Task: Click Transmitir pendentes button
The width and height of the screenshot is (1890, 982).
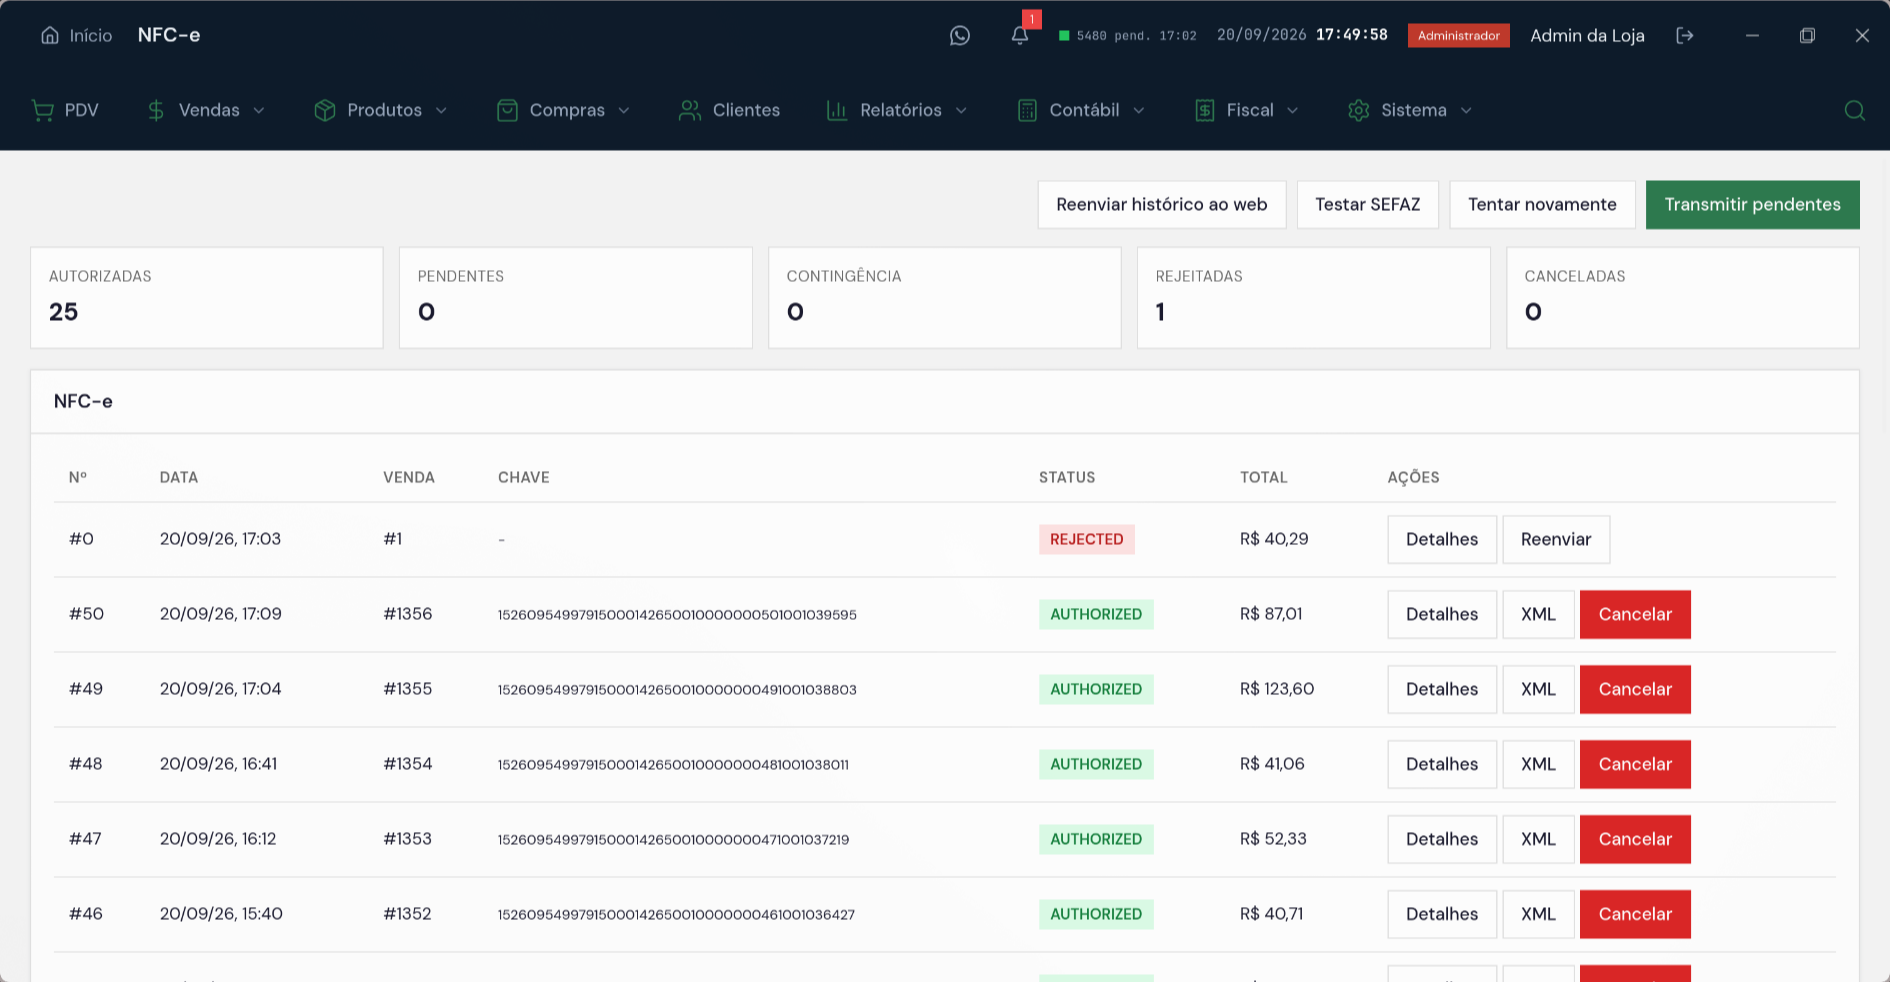Action: pos(1752,204)
